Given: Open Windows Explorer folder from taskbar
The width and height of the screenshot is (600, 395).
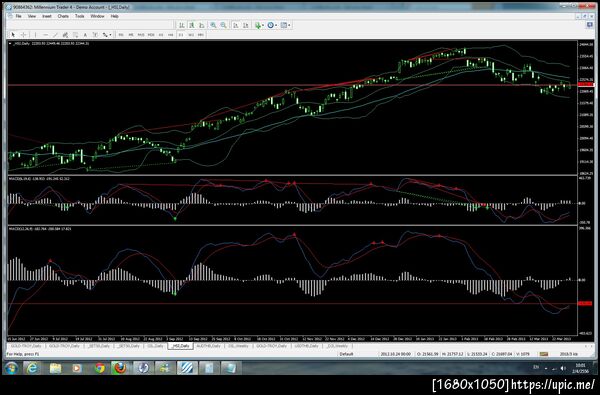Looking at the screenshot, I should click(55, 368).
